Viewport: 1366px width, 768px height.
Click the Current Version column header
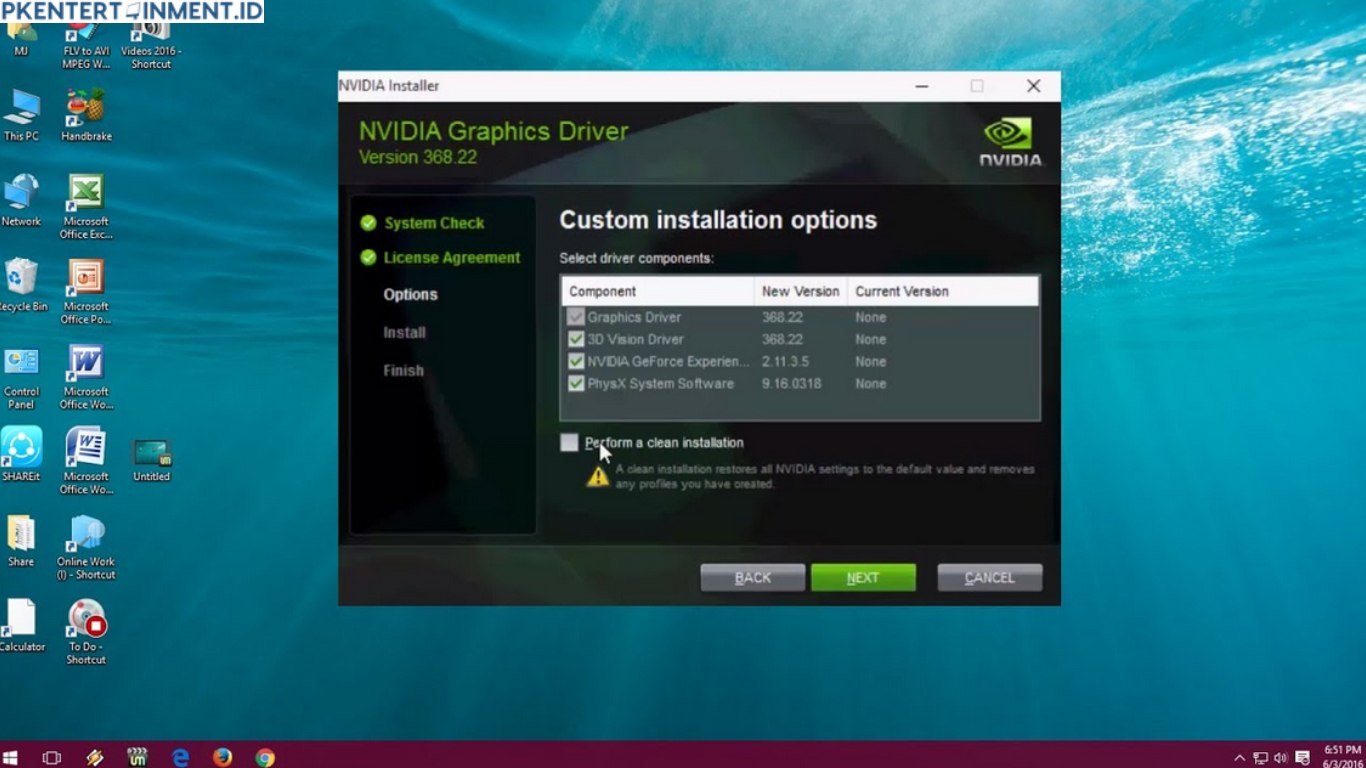coord(943,291)
